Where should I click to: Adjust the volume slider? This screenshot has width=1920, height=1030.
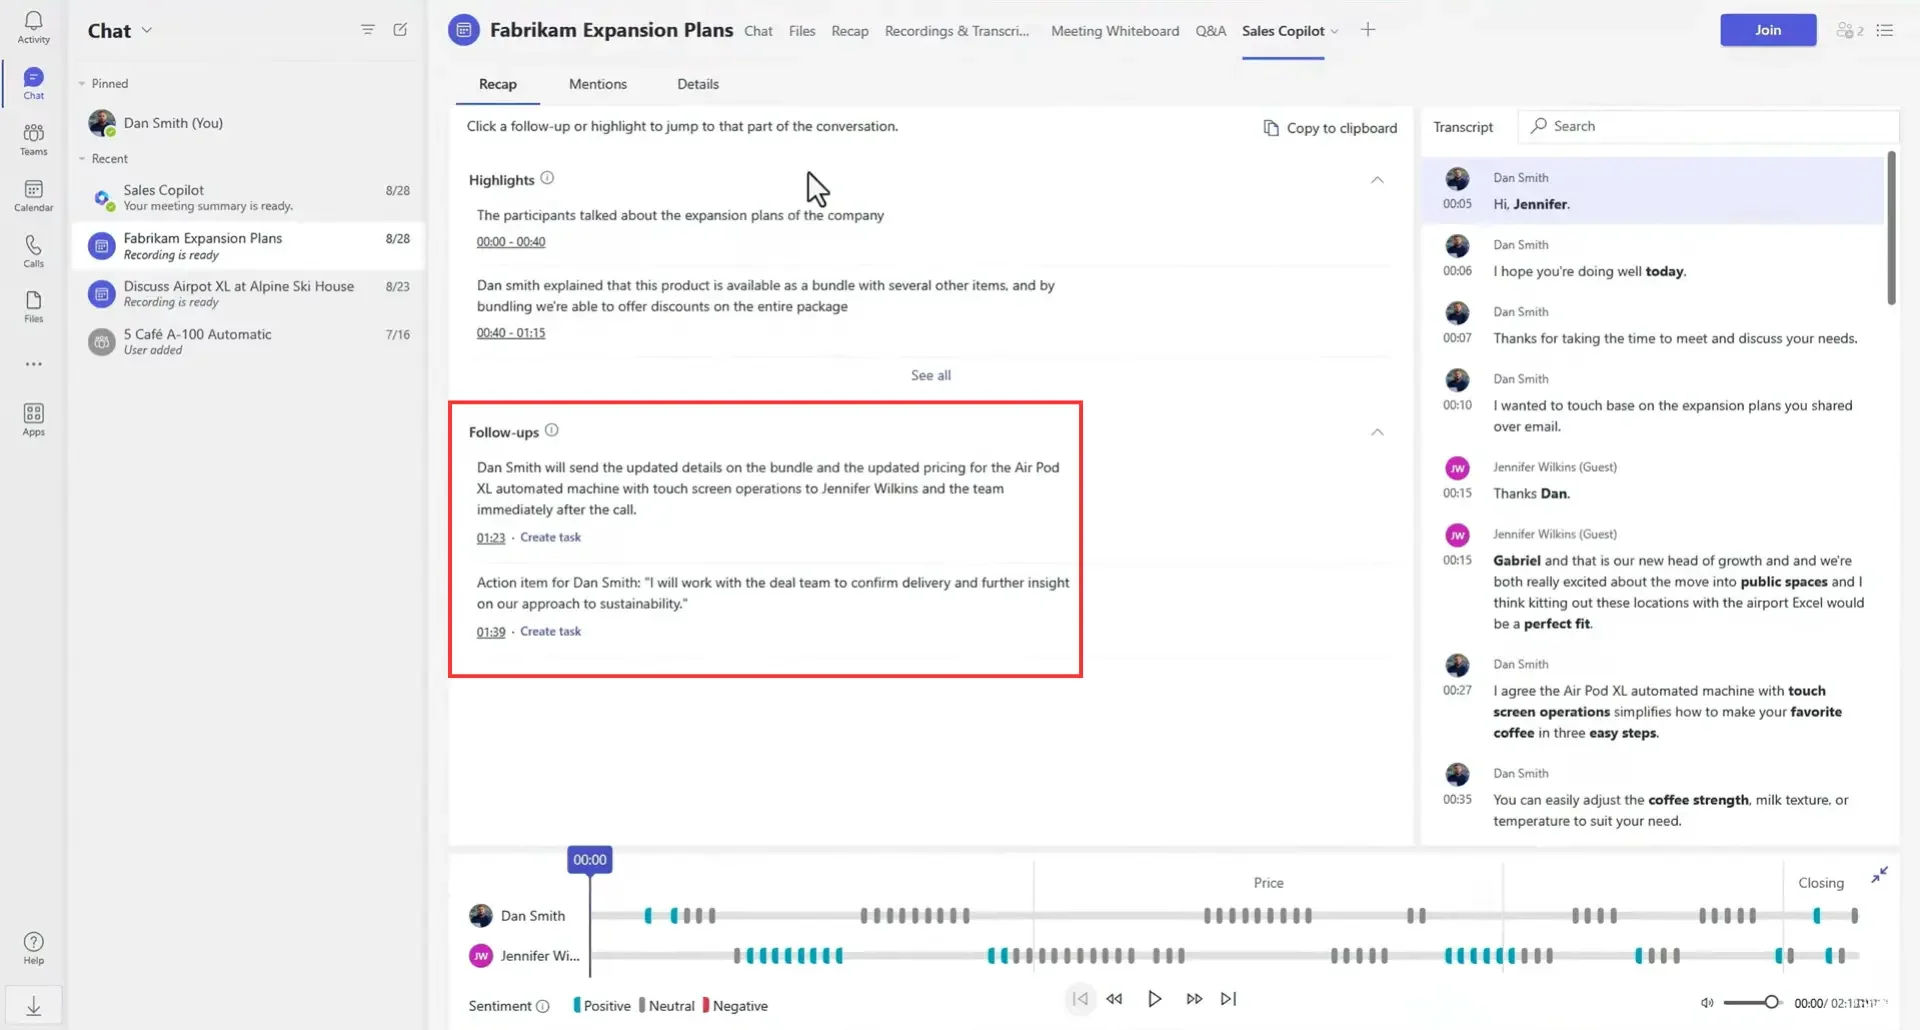click(x=1752, y=1002)
